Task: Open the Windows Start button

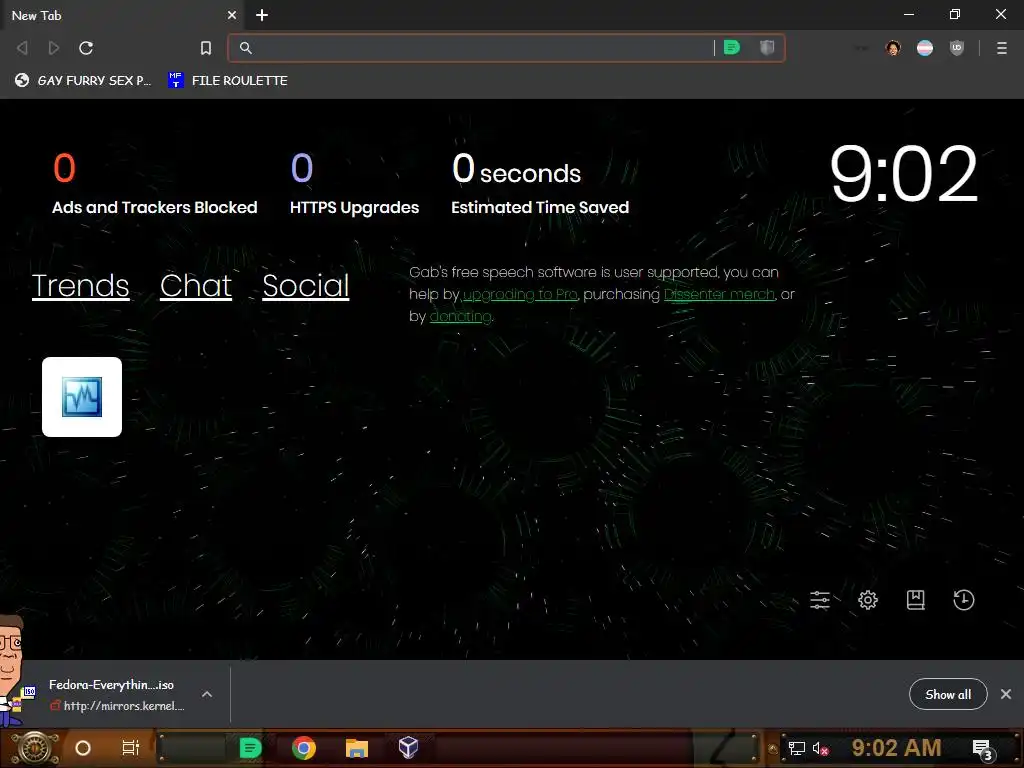Action: (35, 748)
